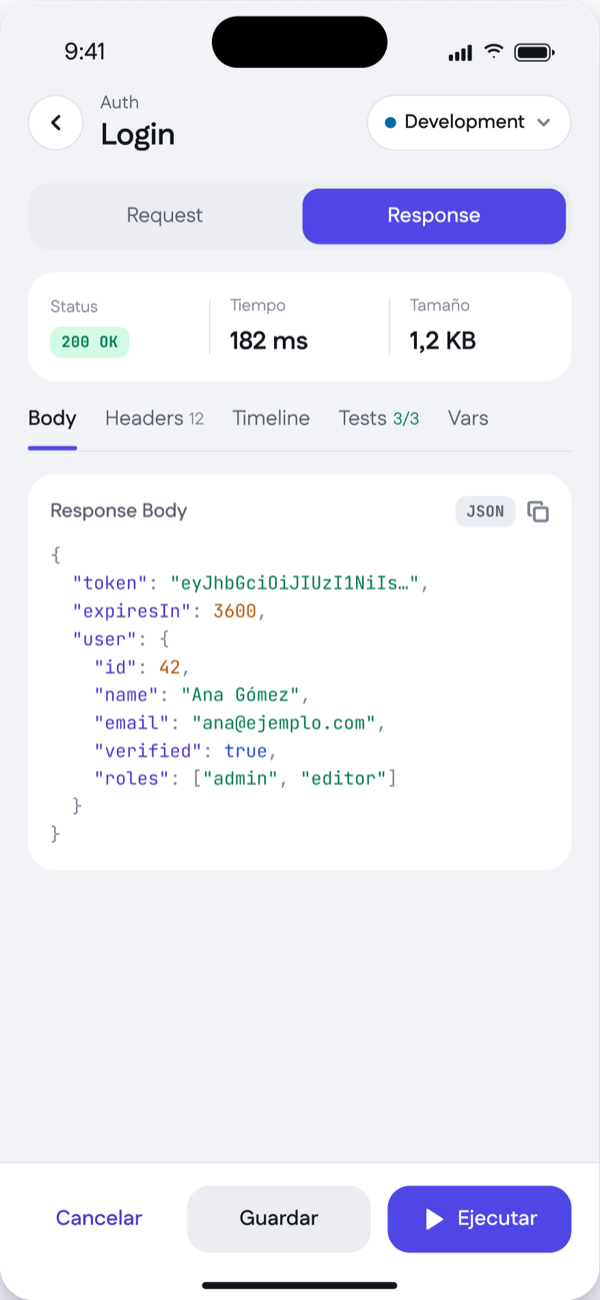Click the "editor" role string
600x1300 pixels.
click(344, 778)
